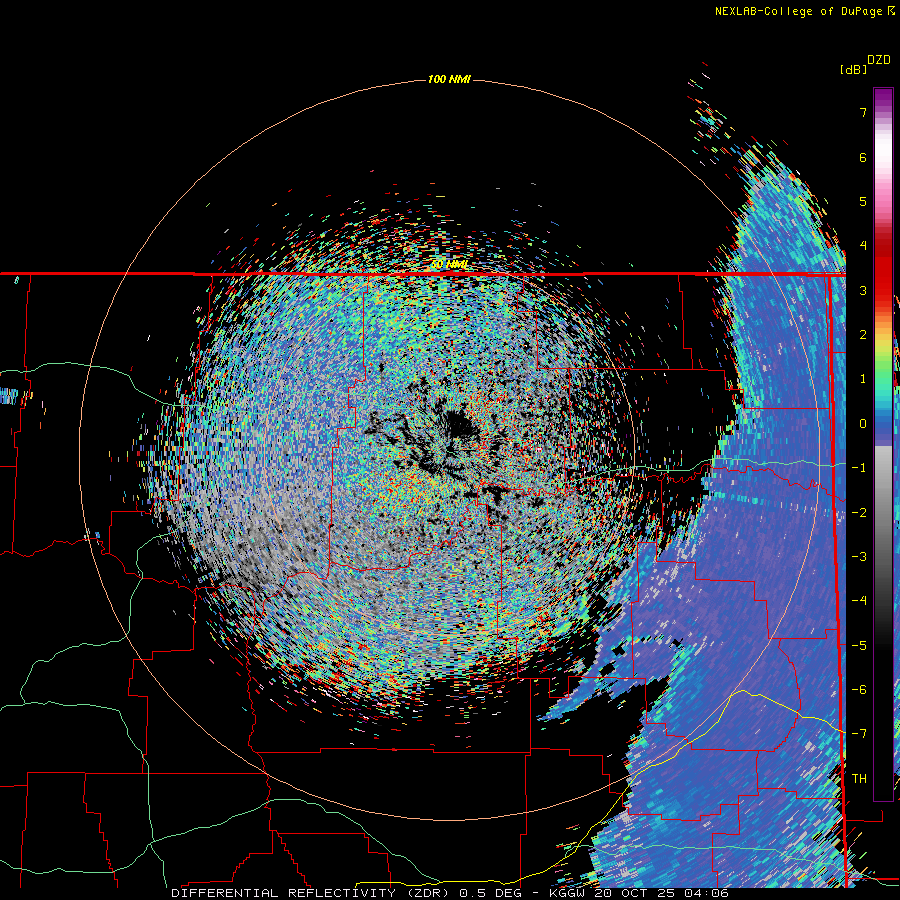Screen dimensions: 900x900
Task: Click the "2" value on color scale
Action: pyautogui.click(x=863, y=335)
